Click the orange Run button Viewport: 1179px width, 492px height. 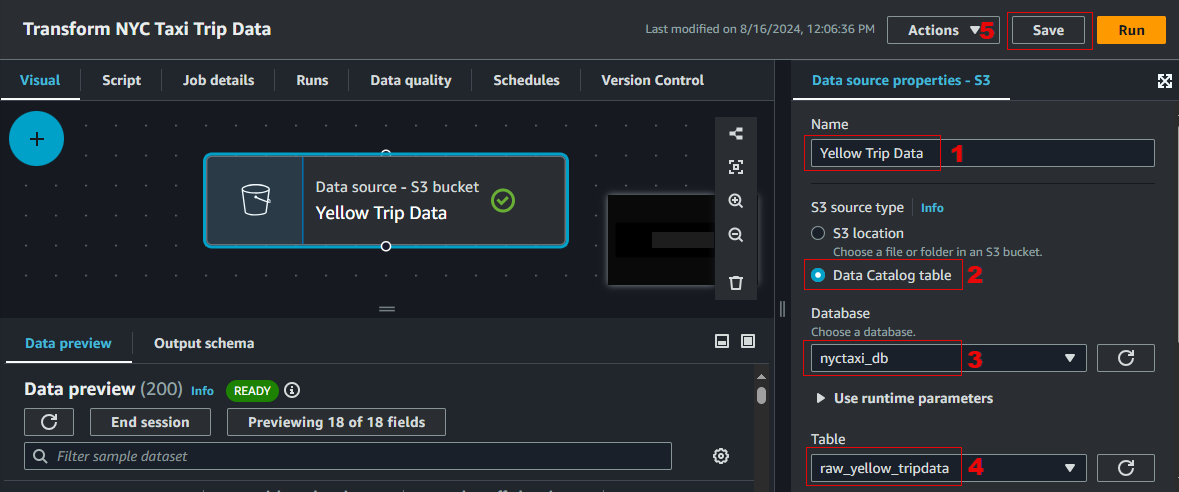(1132, 30)
